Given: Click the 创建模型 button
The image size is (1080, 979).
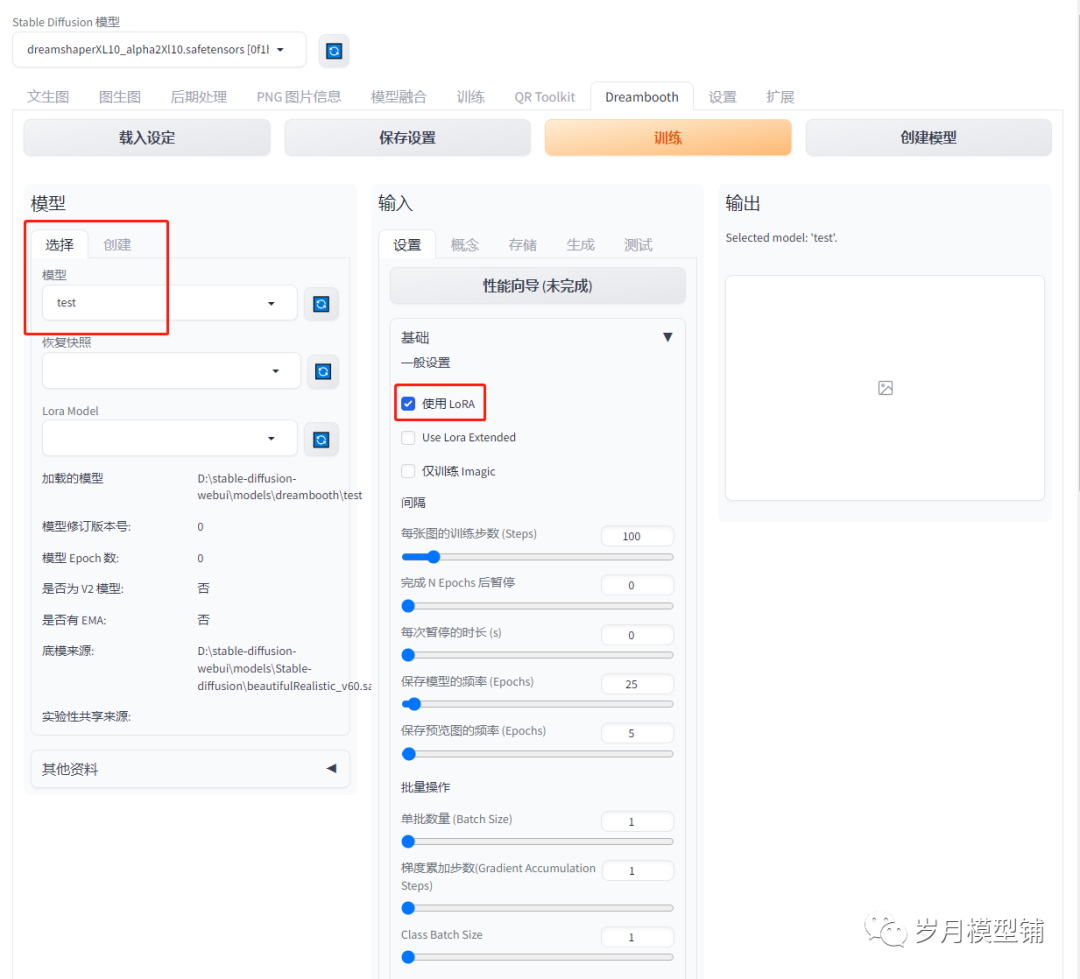Looking at the screenshot, I should [x=928, y=138].
